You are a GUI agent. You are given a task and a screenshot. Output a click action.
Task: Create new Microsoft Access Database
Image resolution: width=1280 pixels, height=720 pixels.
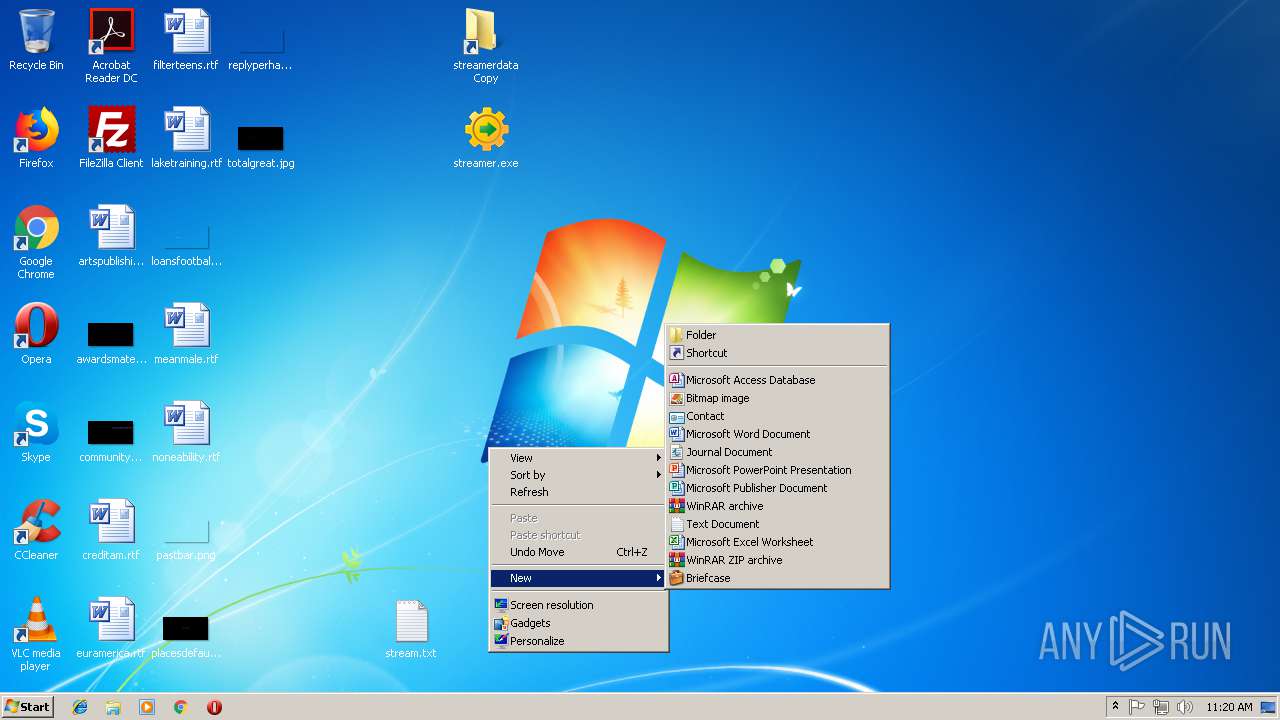[777, 380]
